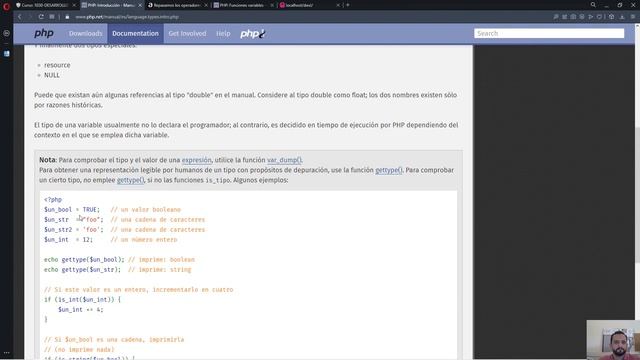Click 'echo gettype($un_str);' line

pyautogui.click(x=82, y=269)
